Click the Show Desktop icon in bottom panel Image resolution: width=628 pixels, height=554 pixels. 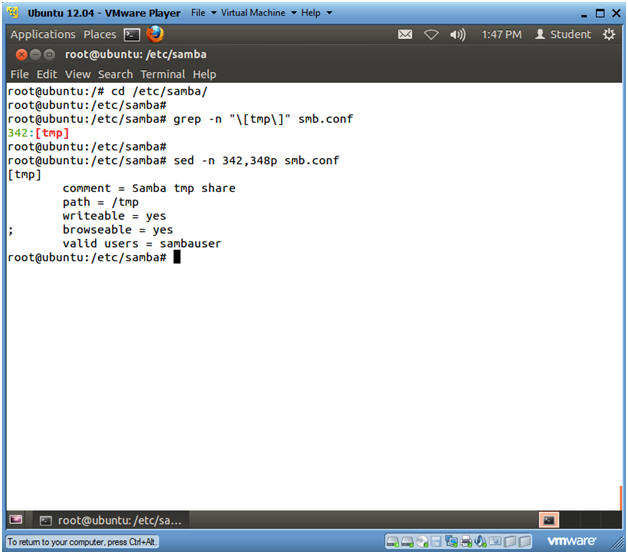point(16,520)
